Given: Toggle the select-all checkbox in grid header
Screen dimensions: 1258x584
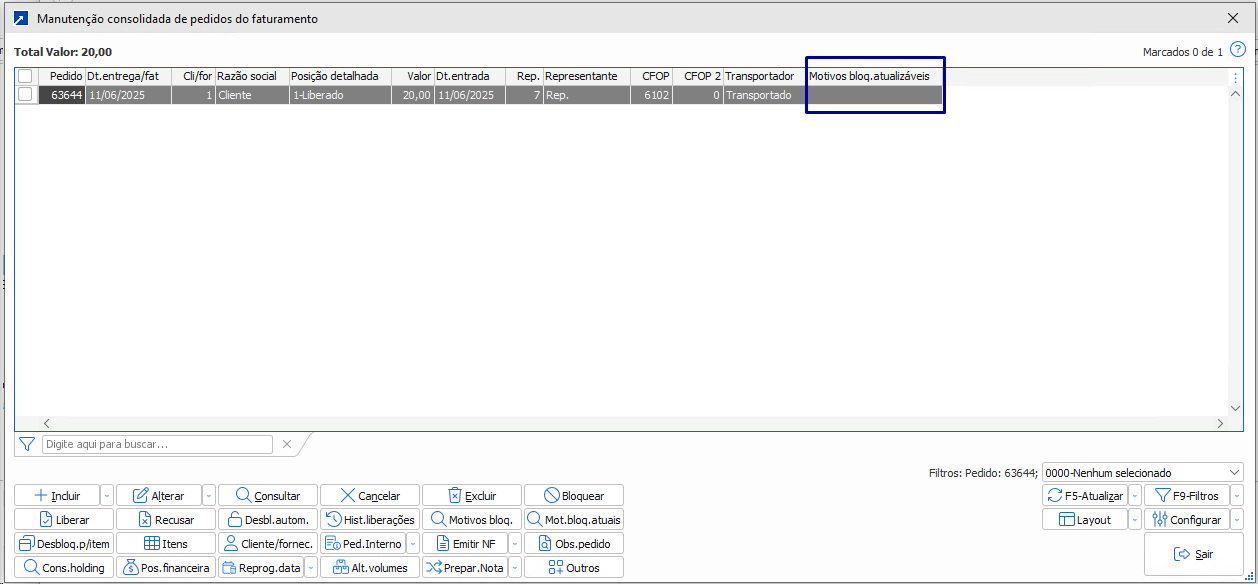Looking at the screenshot, I should (x=25, y=76).
